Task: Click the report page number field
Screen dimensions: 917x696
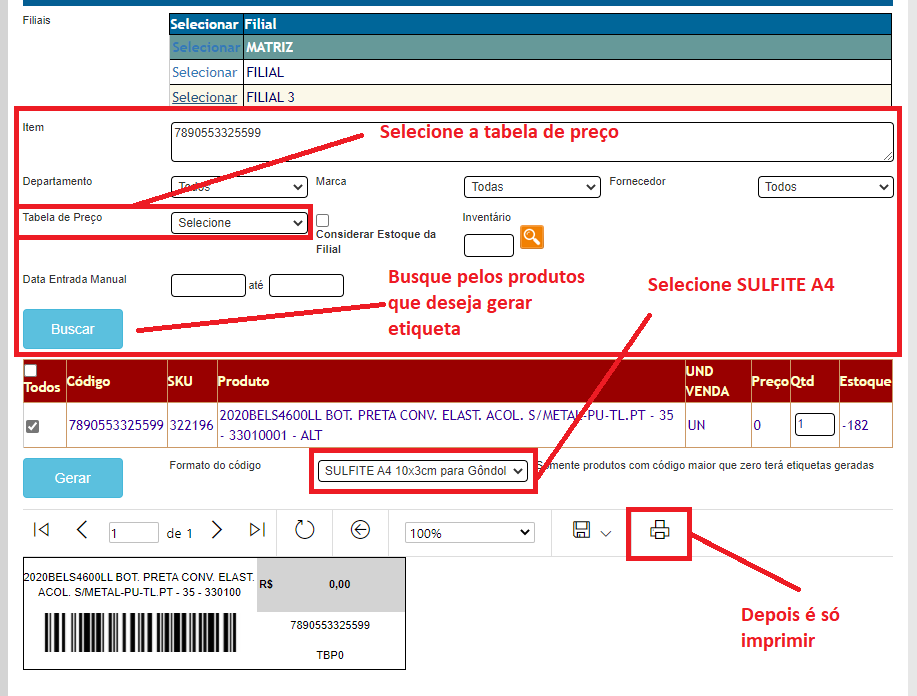Action: (x=134, y=533)
